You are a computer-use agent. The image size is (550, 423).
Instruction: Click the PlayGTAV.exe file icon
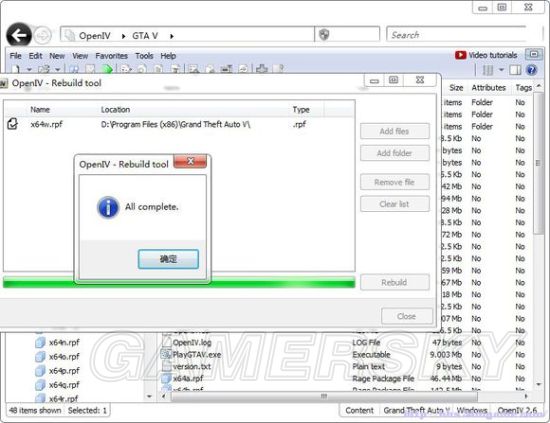(165, 354)
